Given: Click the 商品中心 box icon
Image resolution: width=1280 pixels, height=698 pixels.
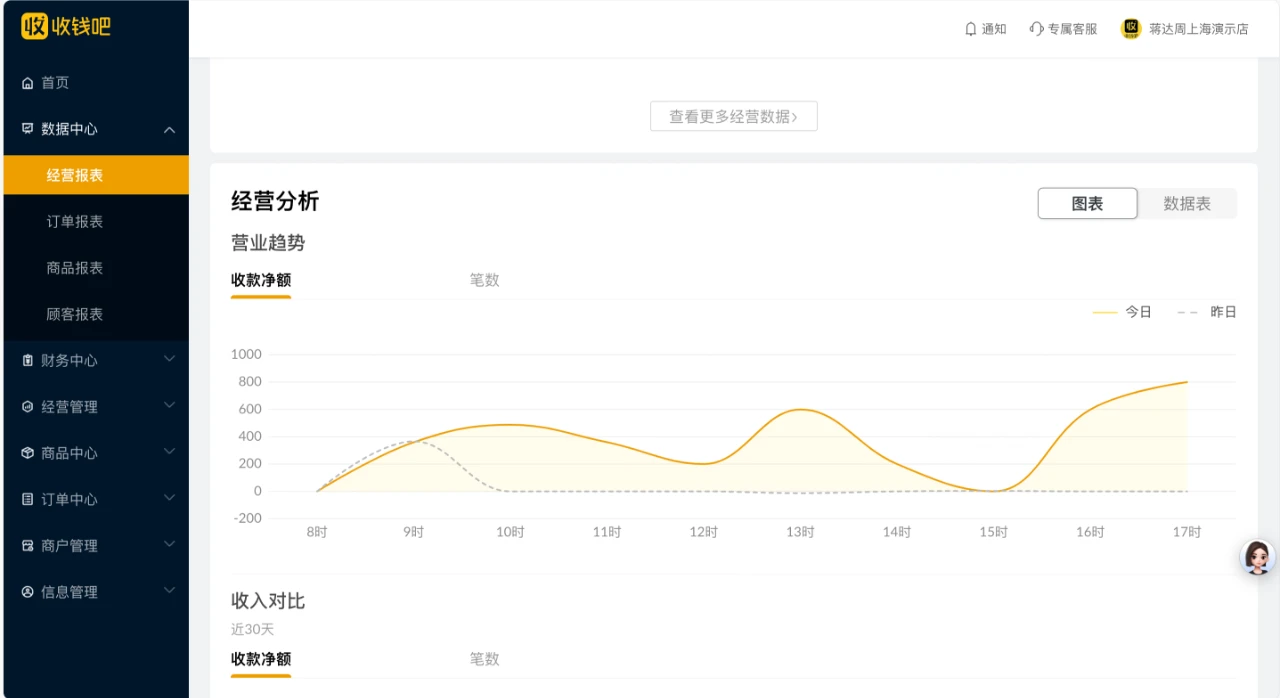Looking at the screenshot, I should click(x=28, y=453).
